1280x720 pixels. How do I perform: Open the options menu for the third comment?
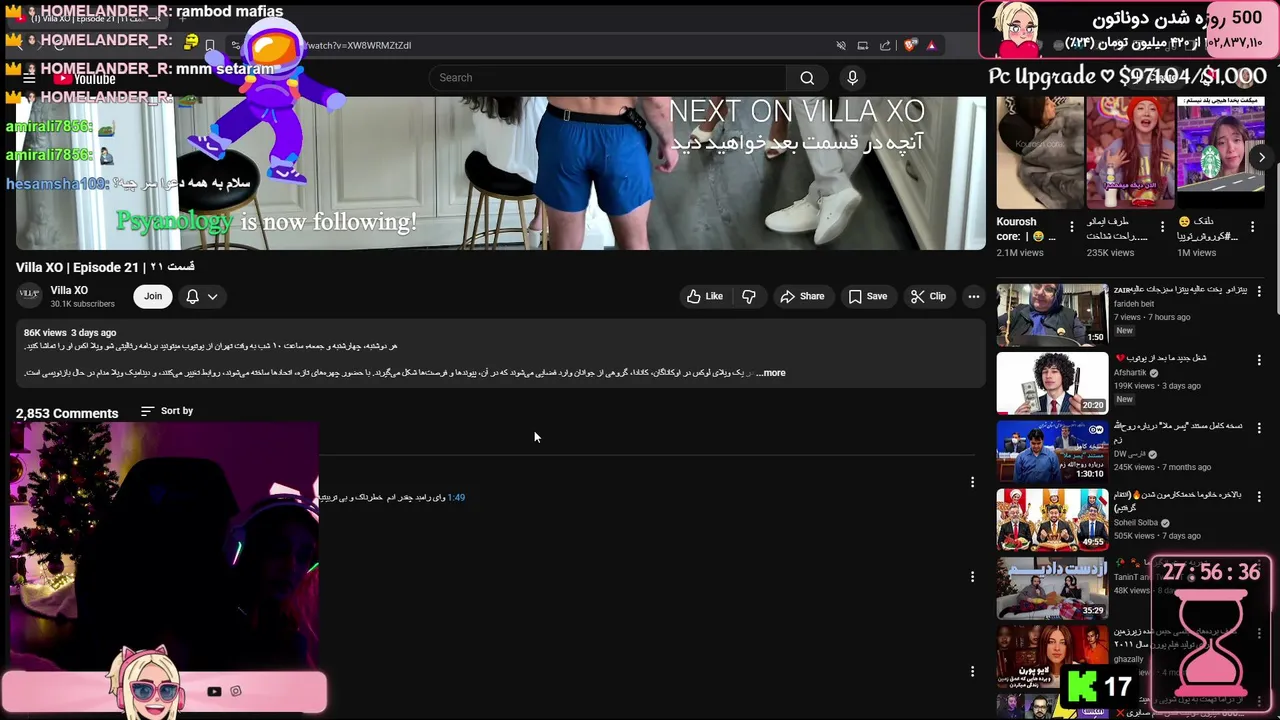coord(972,671)
